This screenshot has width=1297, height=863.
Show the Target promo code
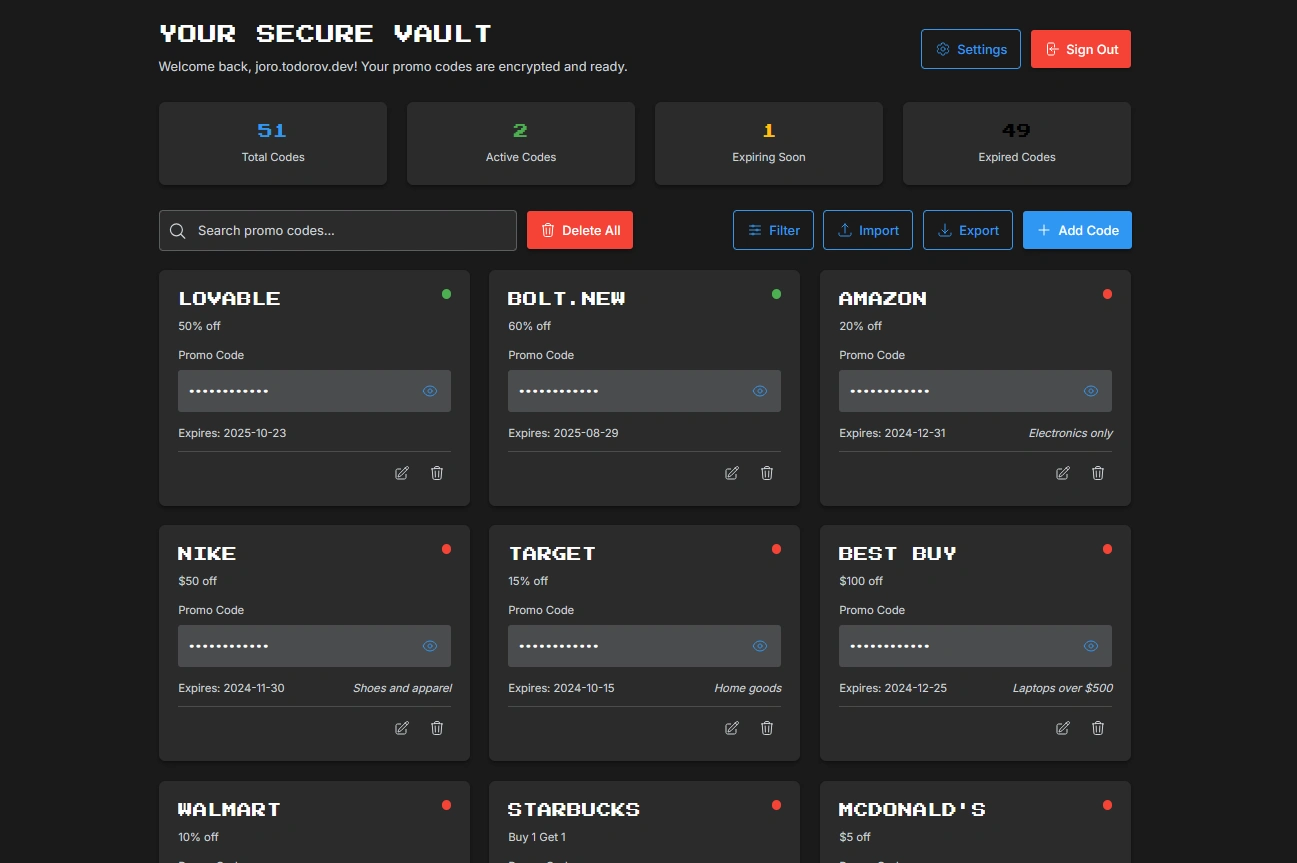(x=760, y=646)
